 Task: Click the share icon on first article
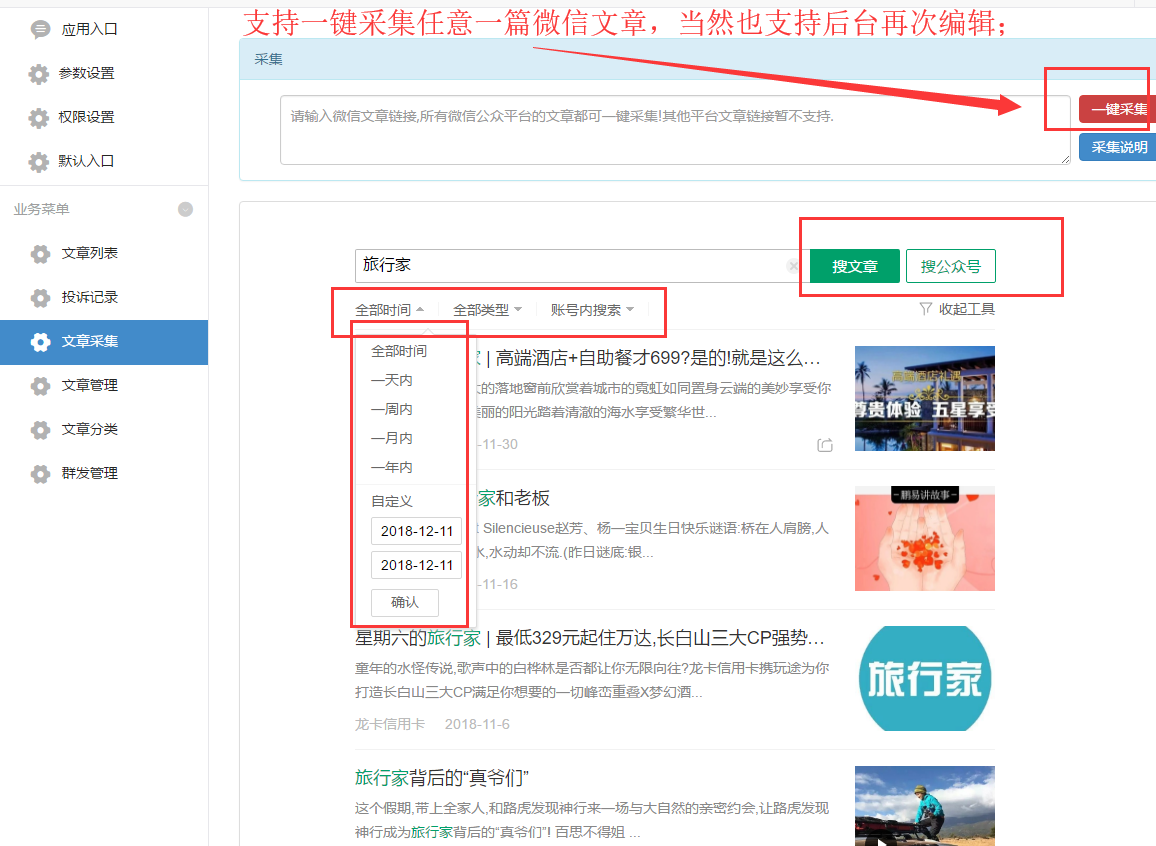825,445
